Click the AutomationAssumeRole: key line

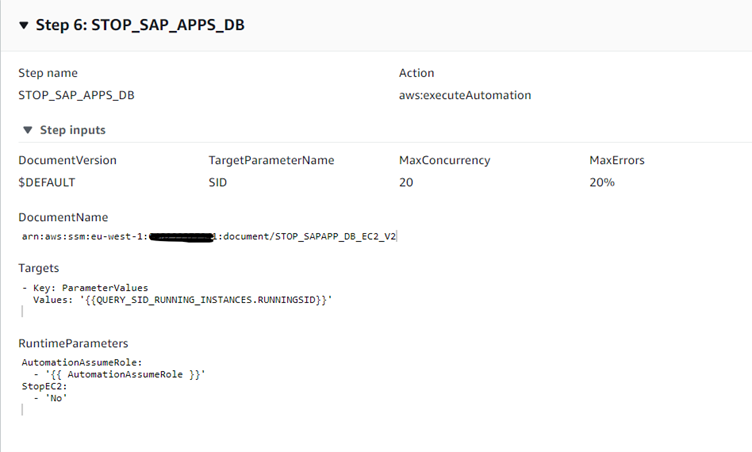coord(82,362)
